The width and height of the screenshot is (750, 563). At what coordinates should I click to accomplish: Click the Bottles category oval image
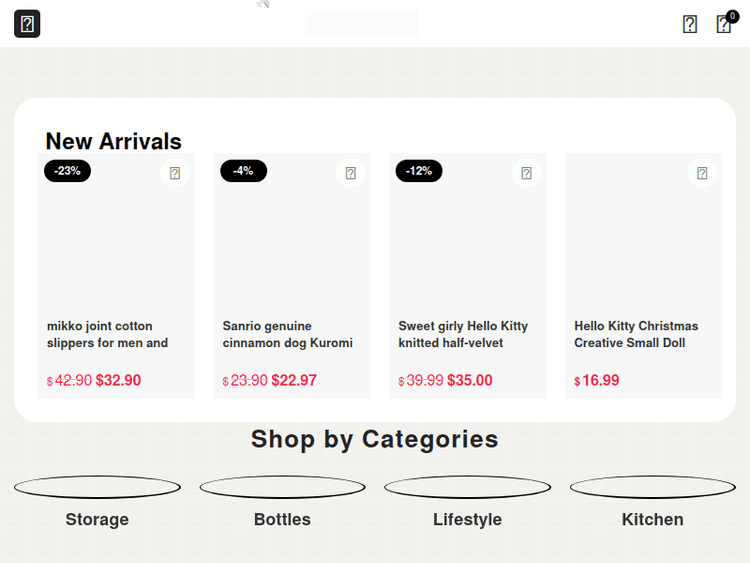tap(282, 488)
